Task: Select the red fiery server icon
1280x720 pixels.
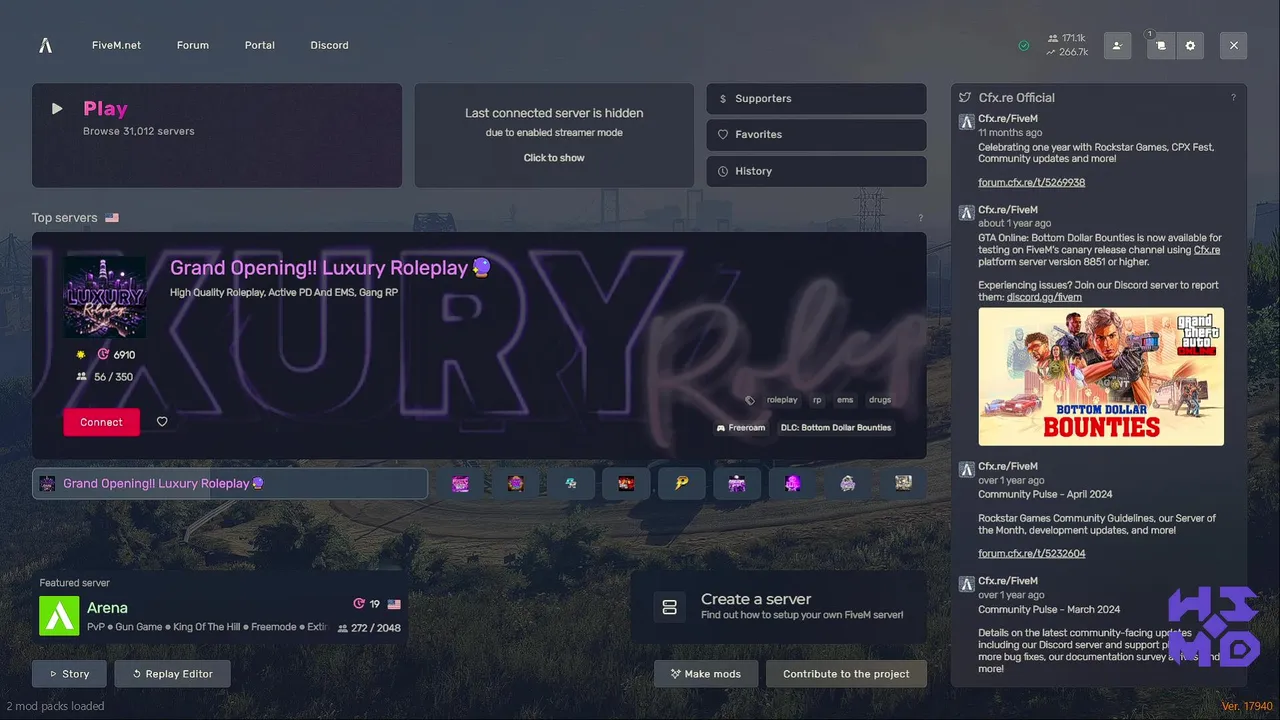Action: pos(626,483)
